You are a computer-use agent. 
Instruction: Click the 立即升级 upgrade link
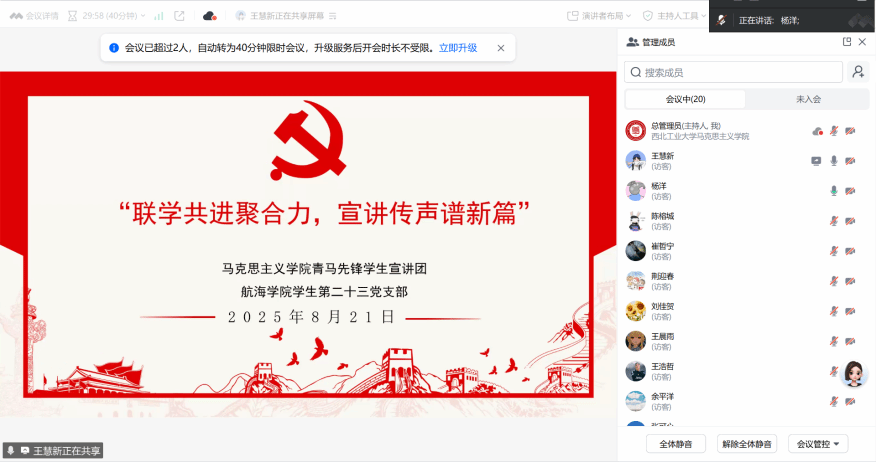pyautogui.click(x=458, y=48)
